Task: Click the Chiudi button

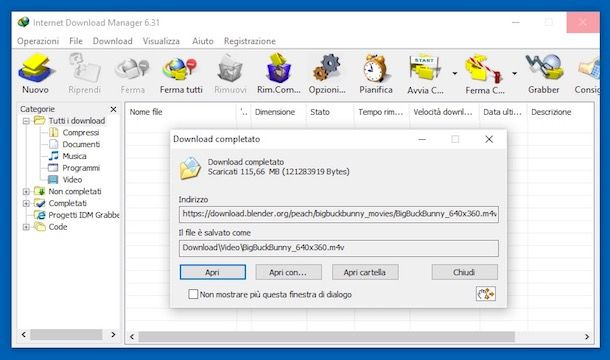Action: click(465, 272)
